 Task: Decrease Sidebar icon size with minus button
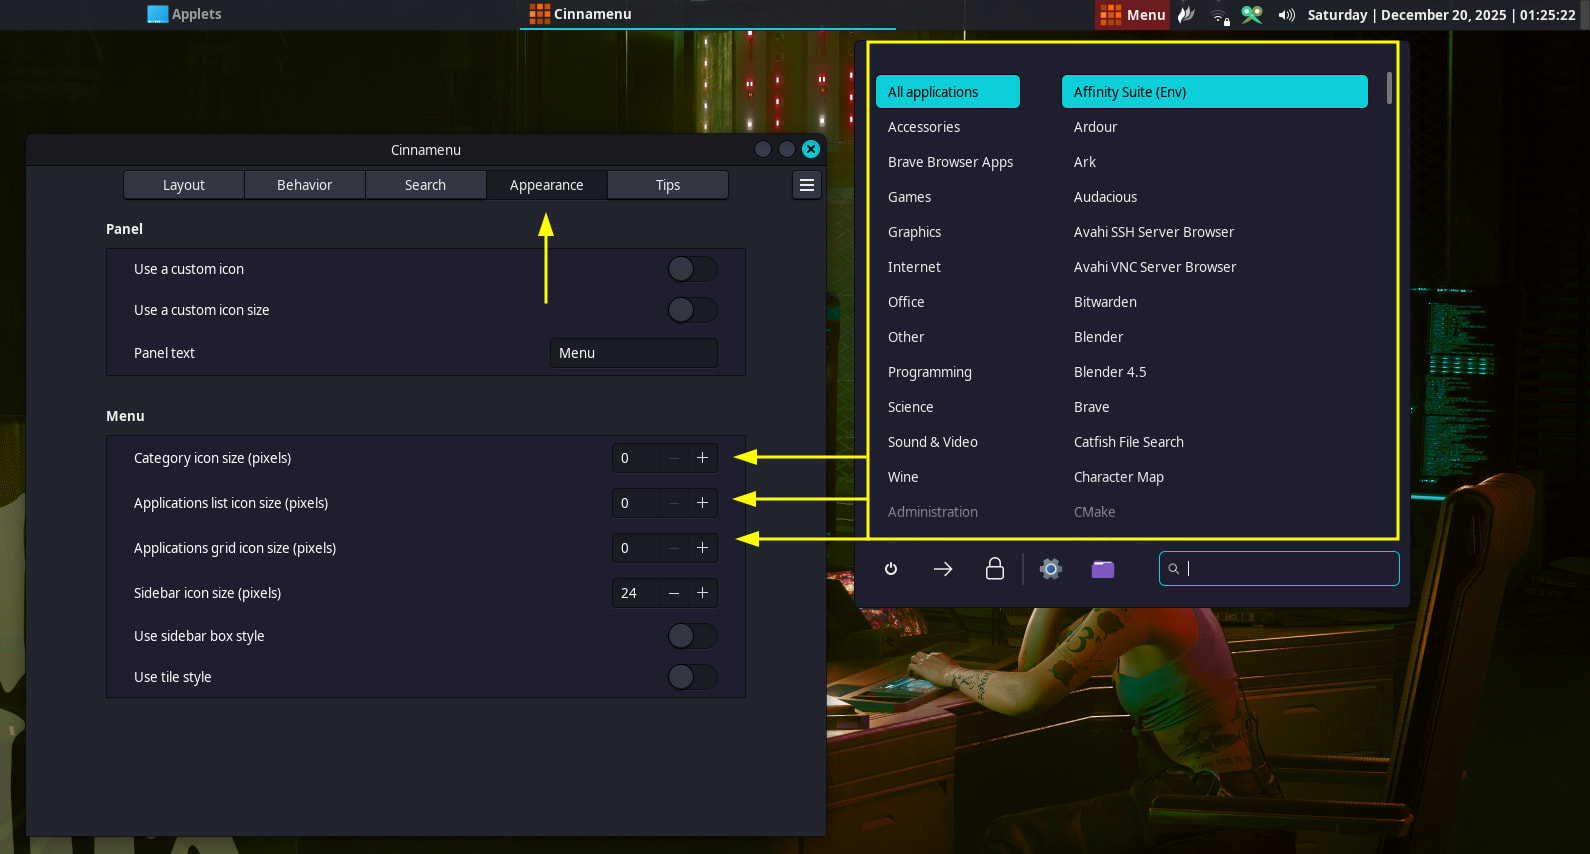(674, 593)
